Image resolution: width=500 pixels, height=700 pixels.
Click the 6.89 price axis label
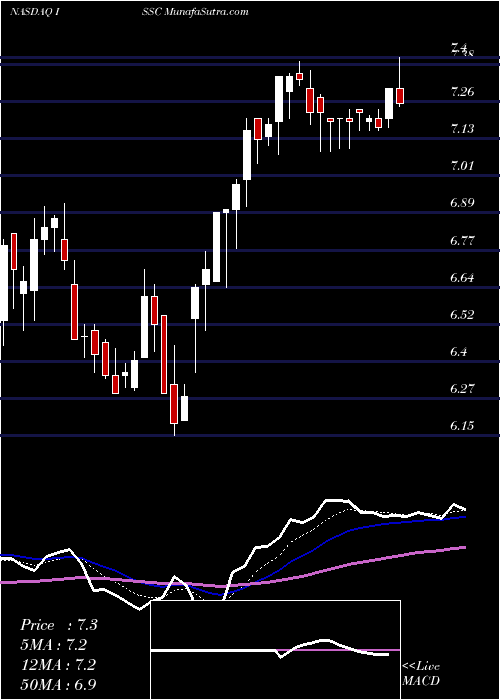[x=462, y=204]
